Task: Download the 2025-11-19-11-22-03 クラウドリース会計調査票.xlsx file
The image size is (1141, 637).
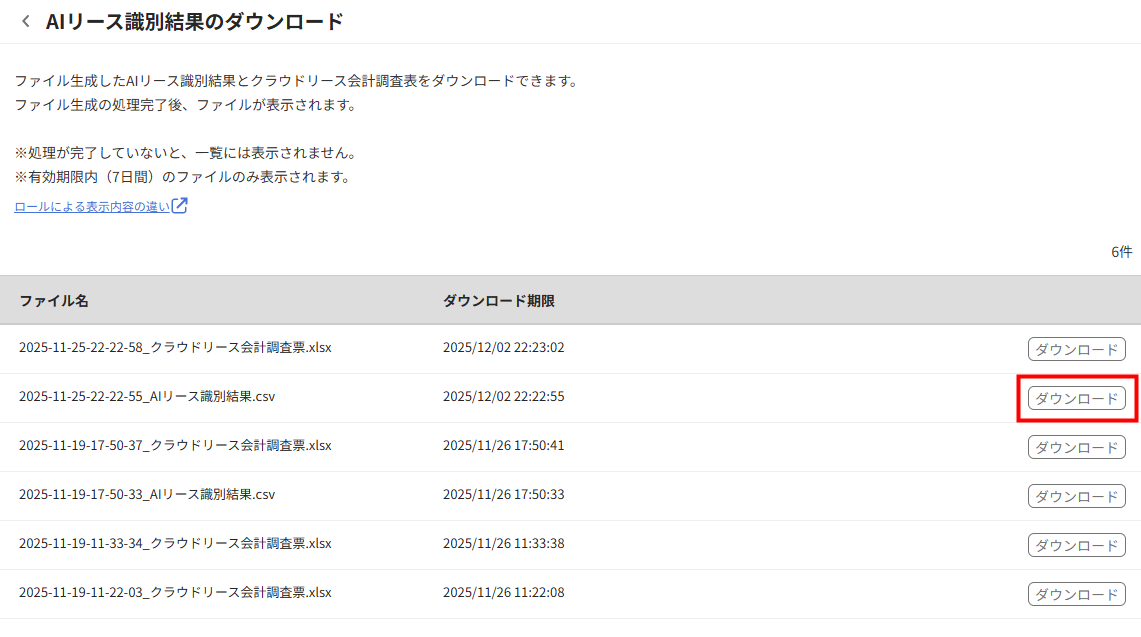Action: [x=1076, y=594]
